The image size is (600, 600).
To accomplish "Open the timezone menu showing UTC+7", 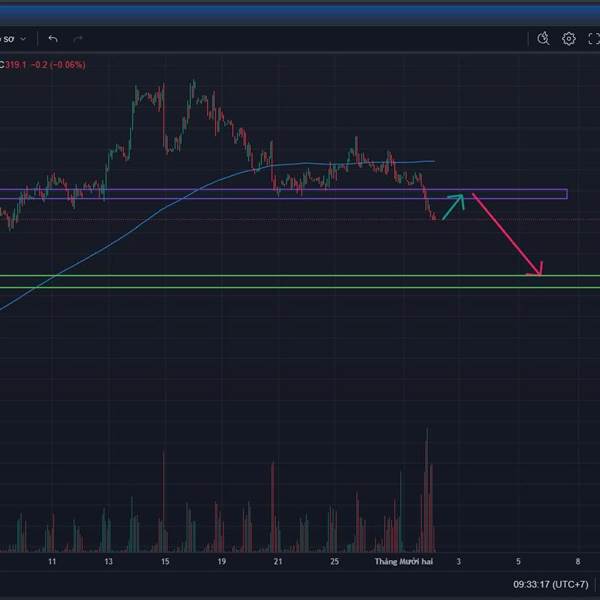I will (549, 584).
